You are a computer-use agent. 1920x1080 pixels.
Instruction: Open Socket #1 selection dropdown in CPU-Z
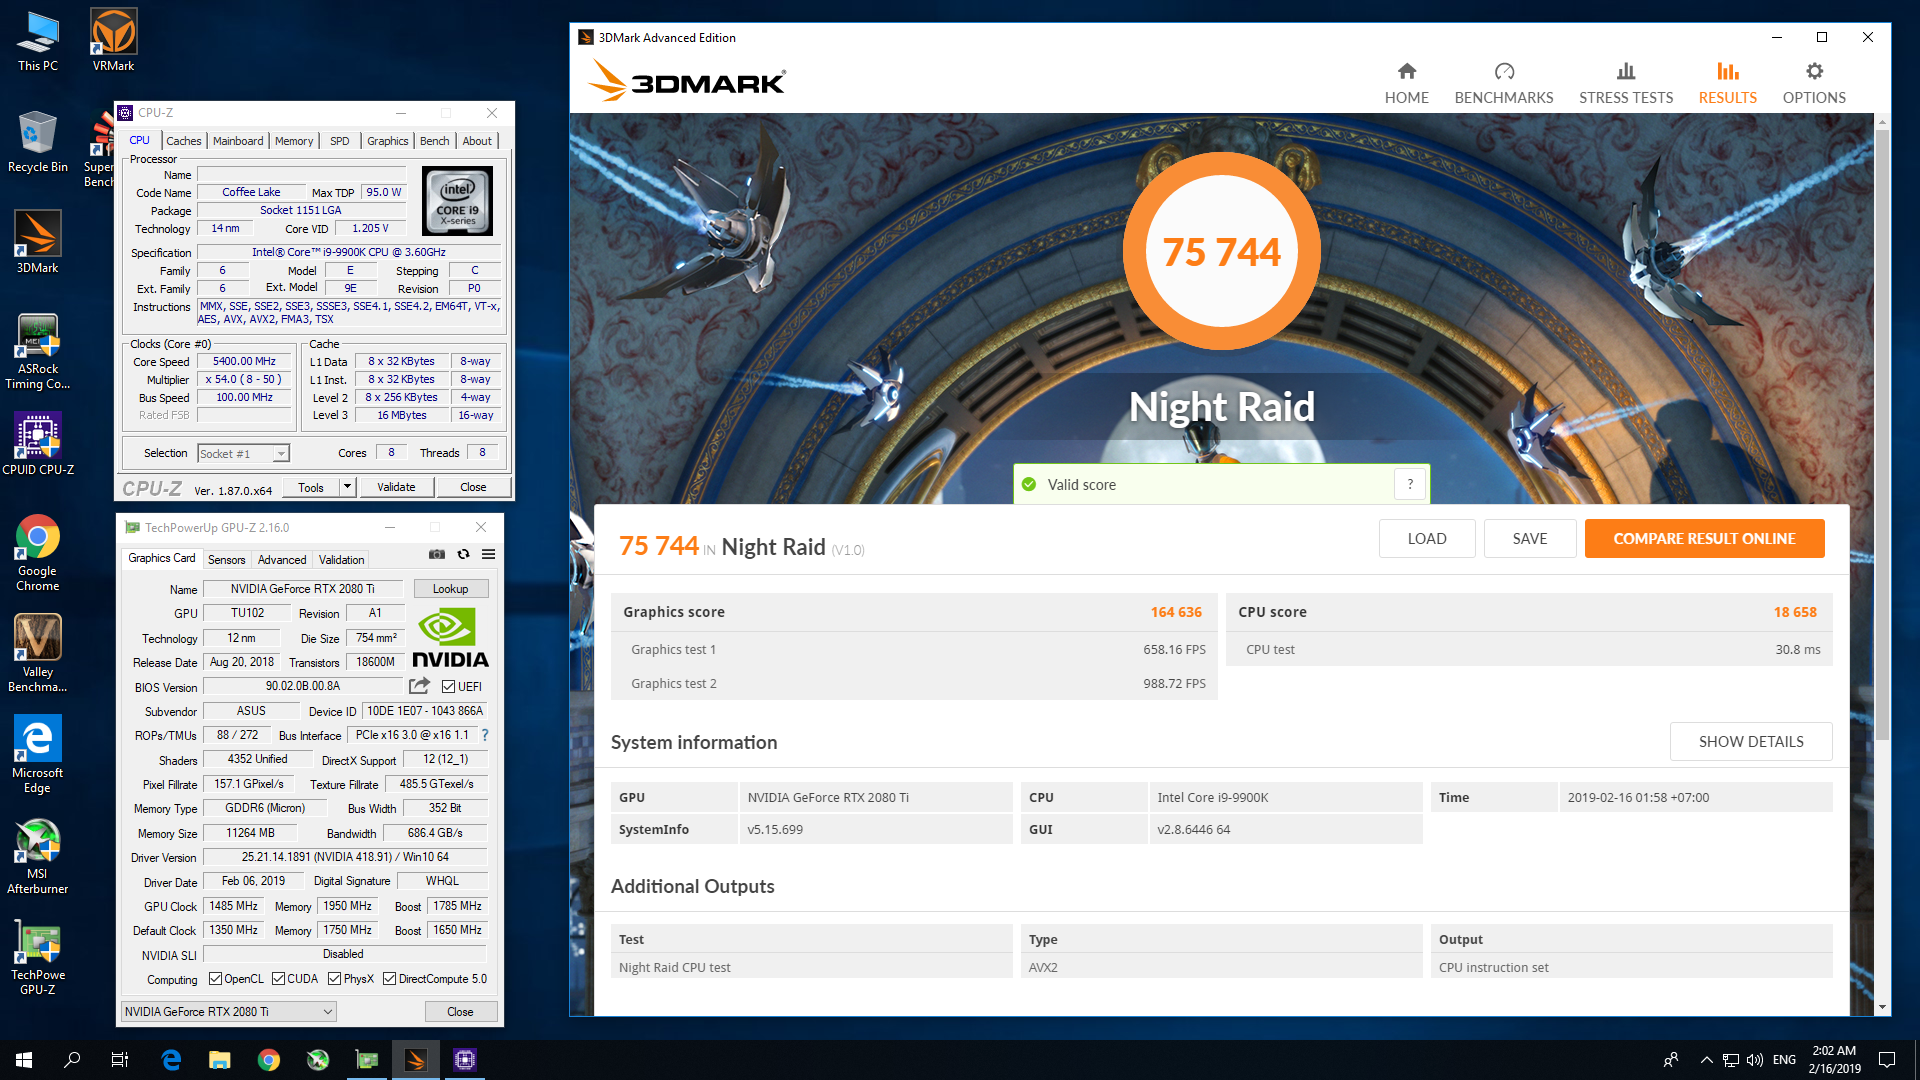tap(243, 454)
